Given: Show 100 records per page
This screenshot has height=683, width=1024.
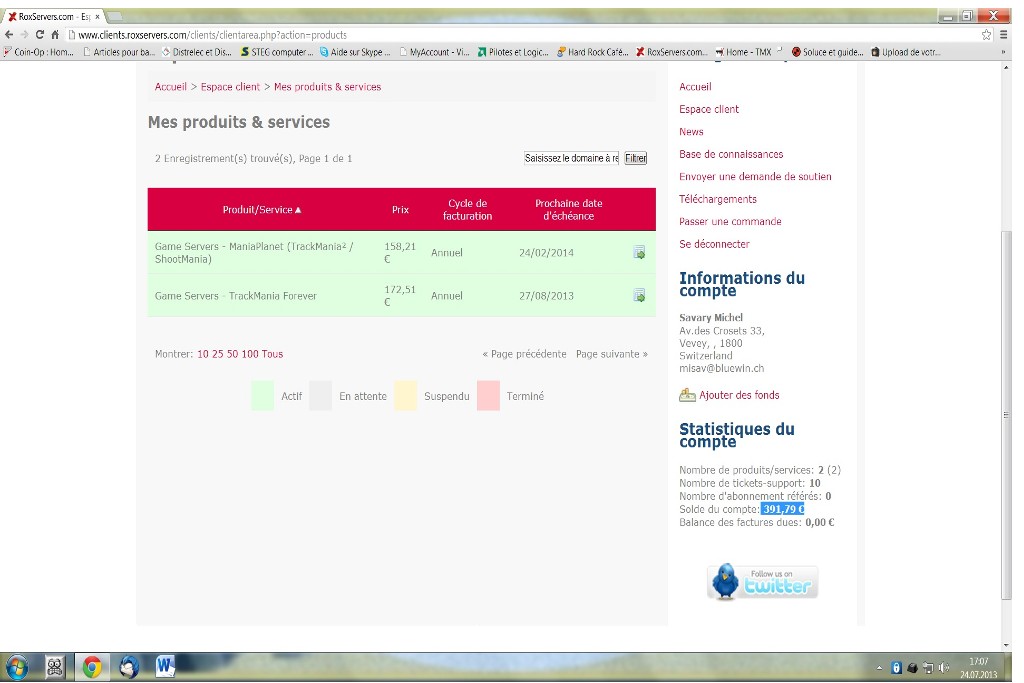Looking at the screenshot, I should (x=249, y=354).
